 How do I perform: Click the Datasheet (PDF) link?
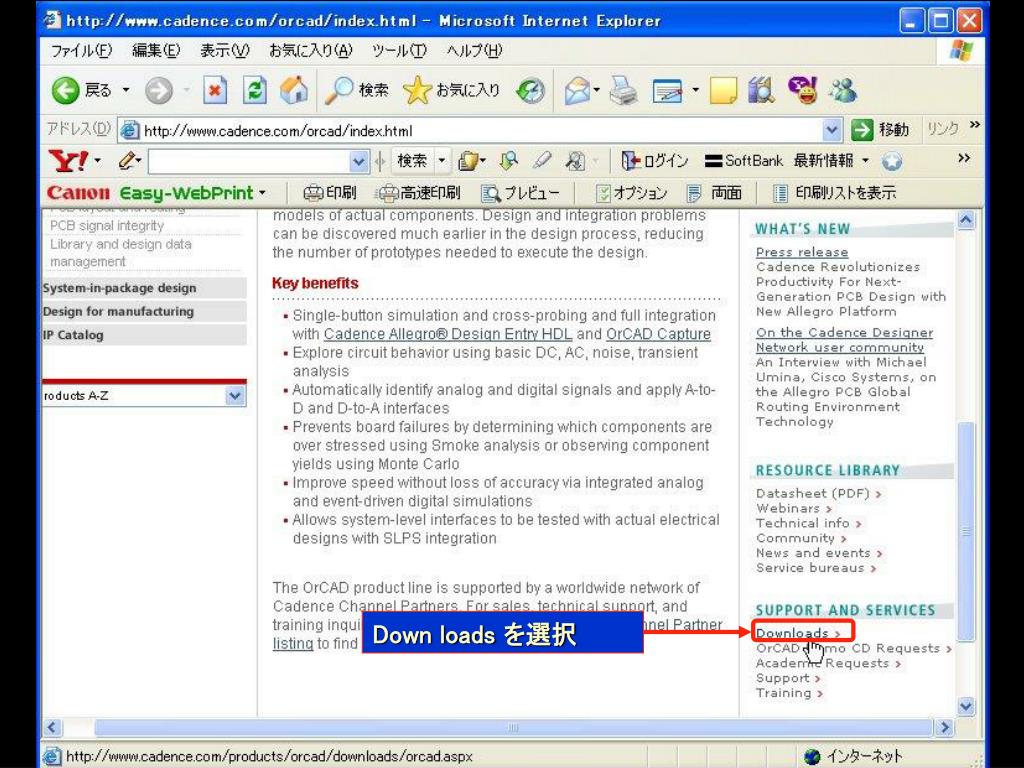click(x=818, y=493)
